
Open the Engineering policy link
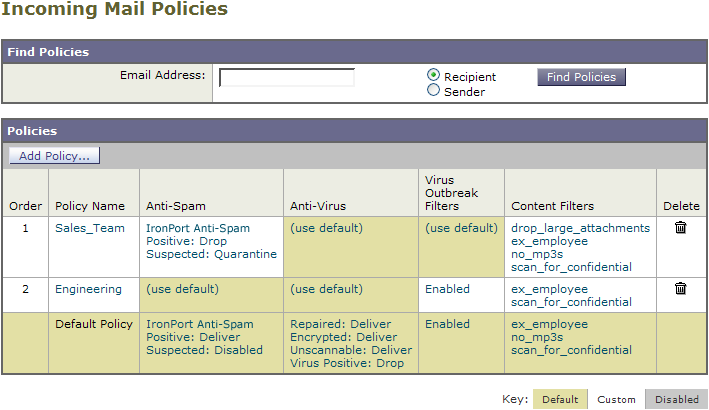89,289
